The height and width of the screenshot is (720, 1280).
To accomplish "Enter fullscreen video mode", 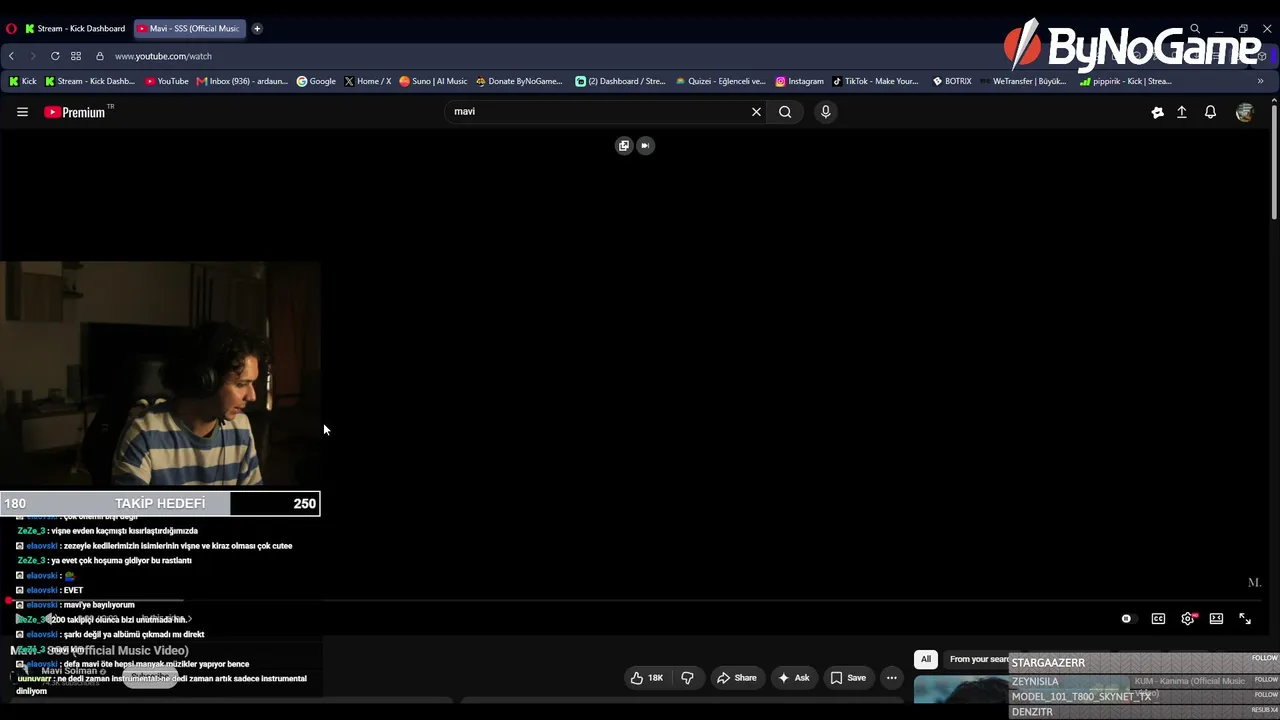I will 1245,619.
